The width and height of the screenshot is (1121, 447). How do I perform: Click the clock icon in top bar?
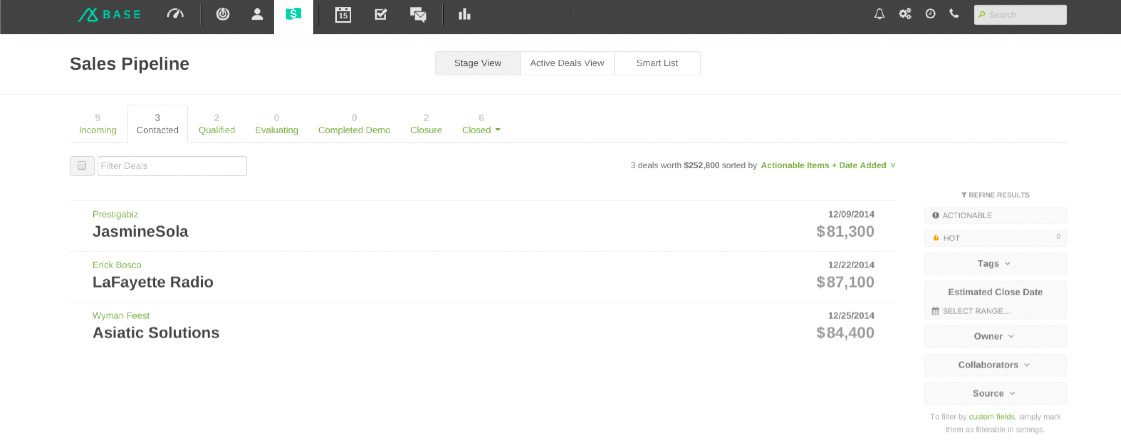[930, 14]
